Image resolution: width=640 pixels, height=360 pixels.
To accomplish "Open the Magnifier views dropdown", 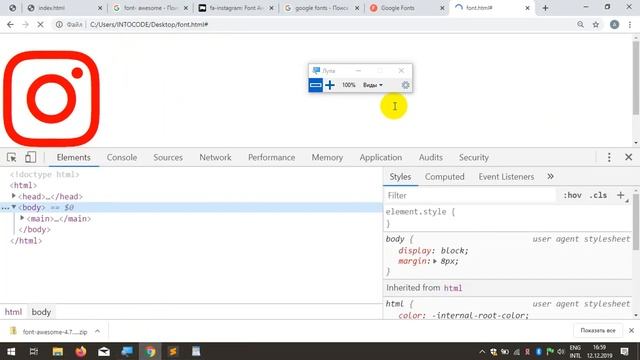I will (x=373, y=85).
